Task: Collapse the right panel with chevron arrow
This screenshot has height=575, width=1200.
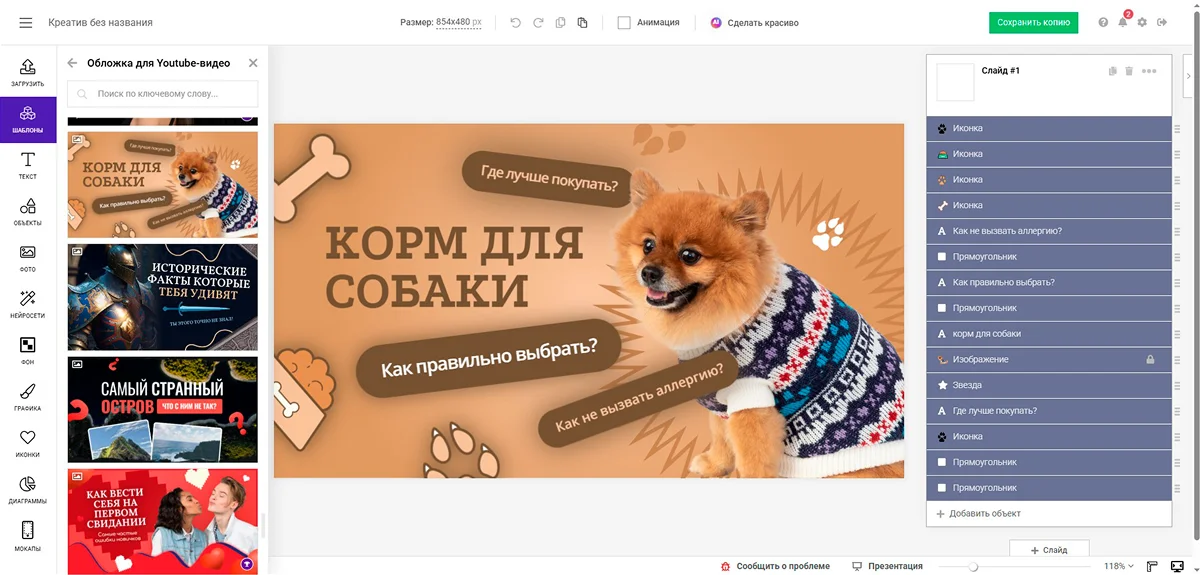Action: (1188, 75)
